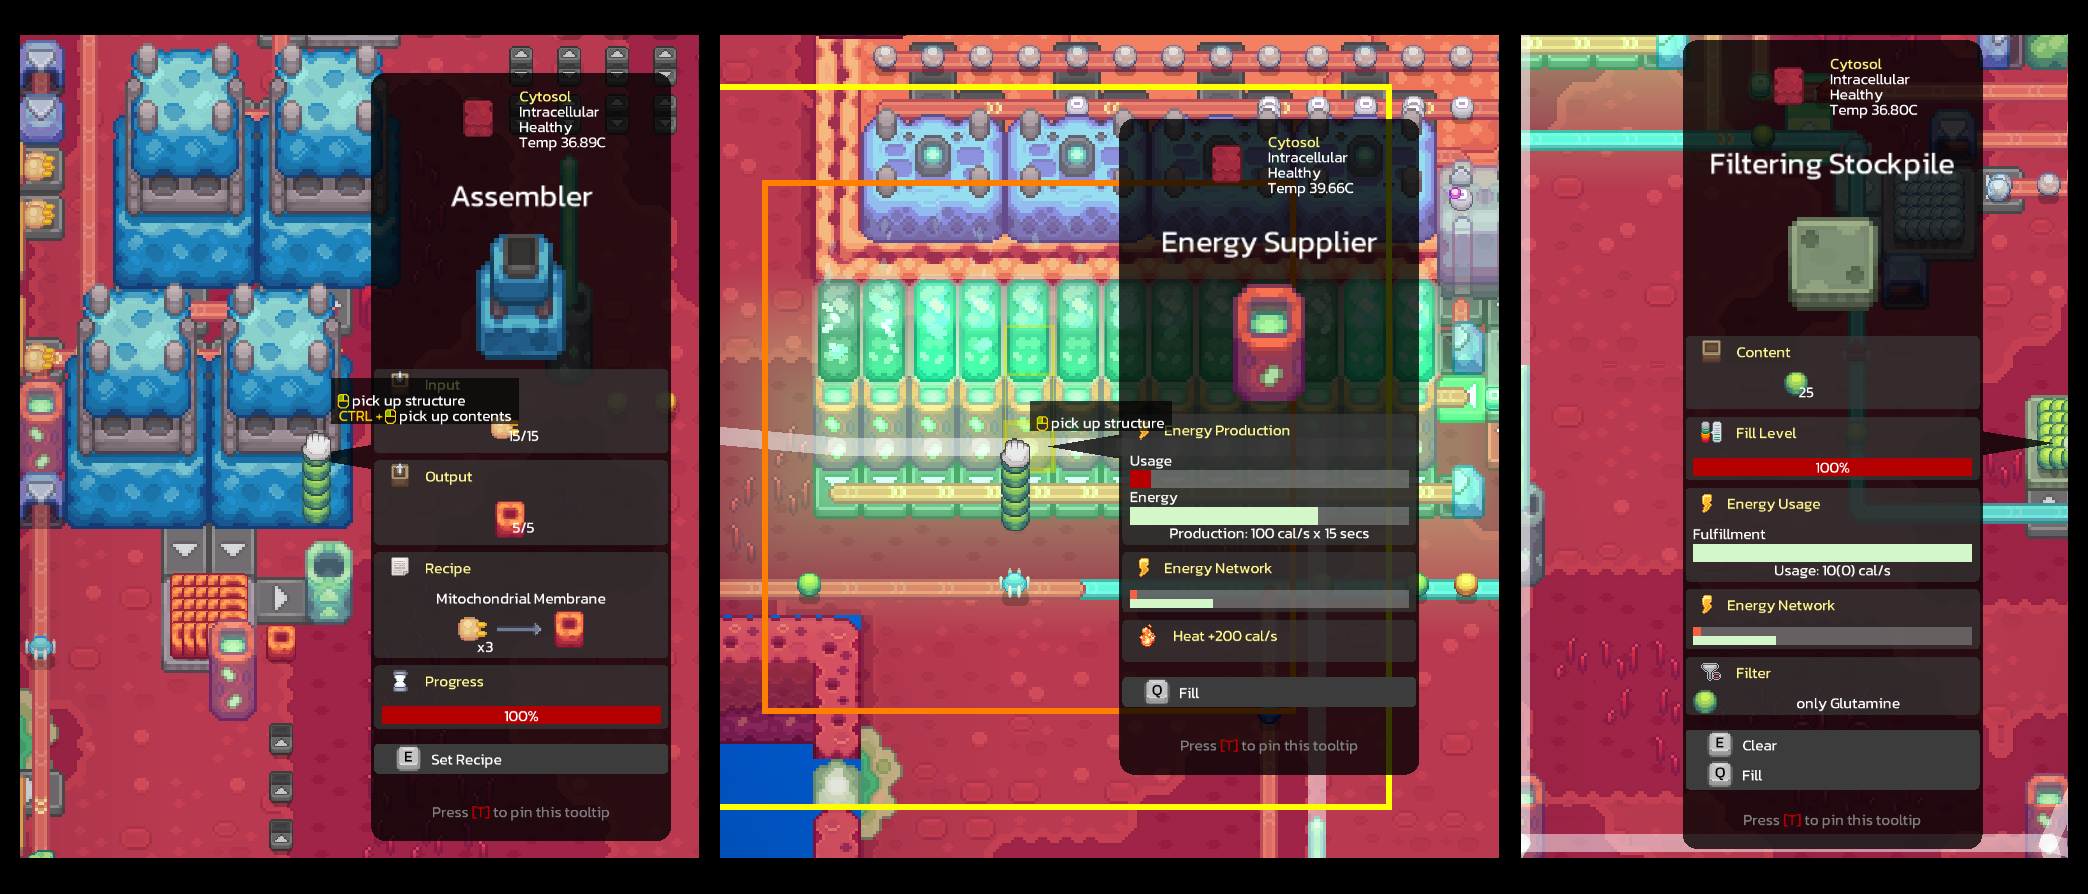Click the Filtering Stockpile structure image
Image resolution: width=2088 pixels, height=894 pixels.
pyautogui.click(x=1832, y=264)
